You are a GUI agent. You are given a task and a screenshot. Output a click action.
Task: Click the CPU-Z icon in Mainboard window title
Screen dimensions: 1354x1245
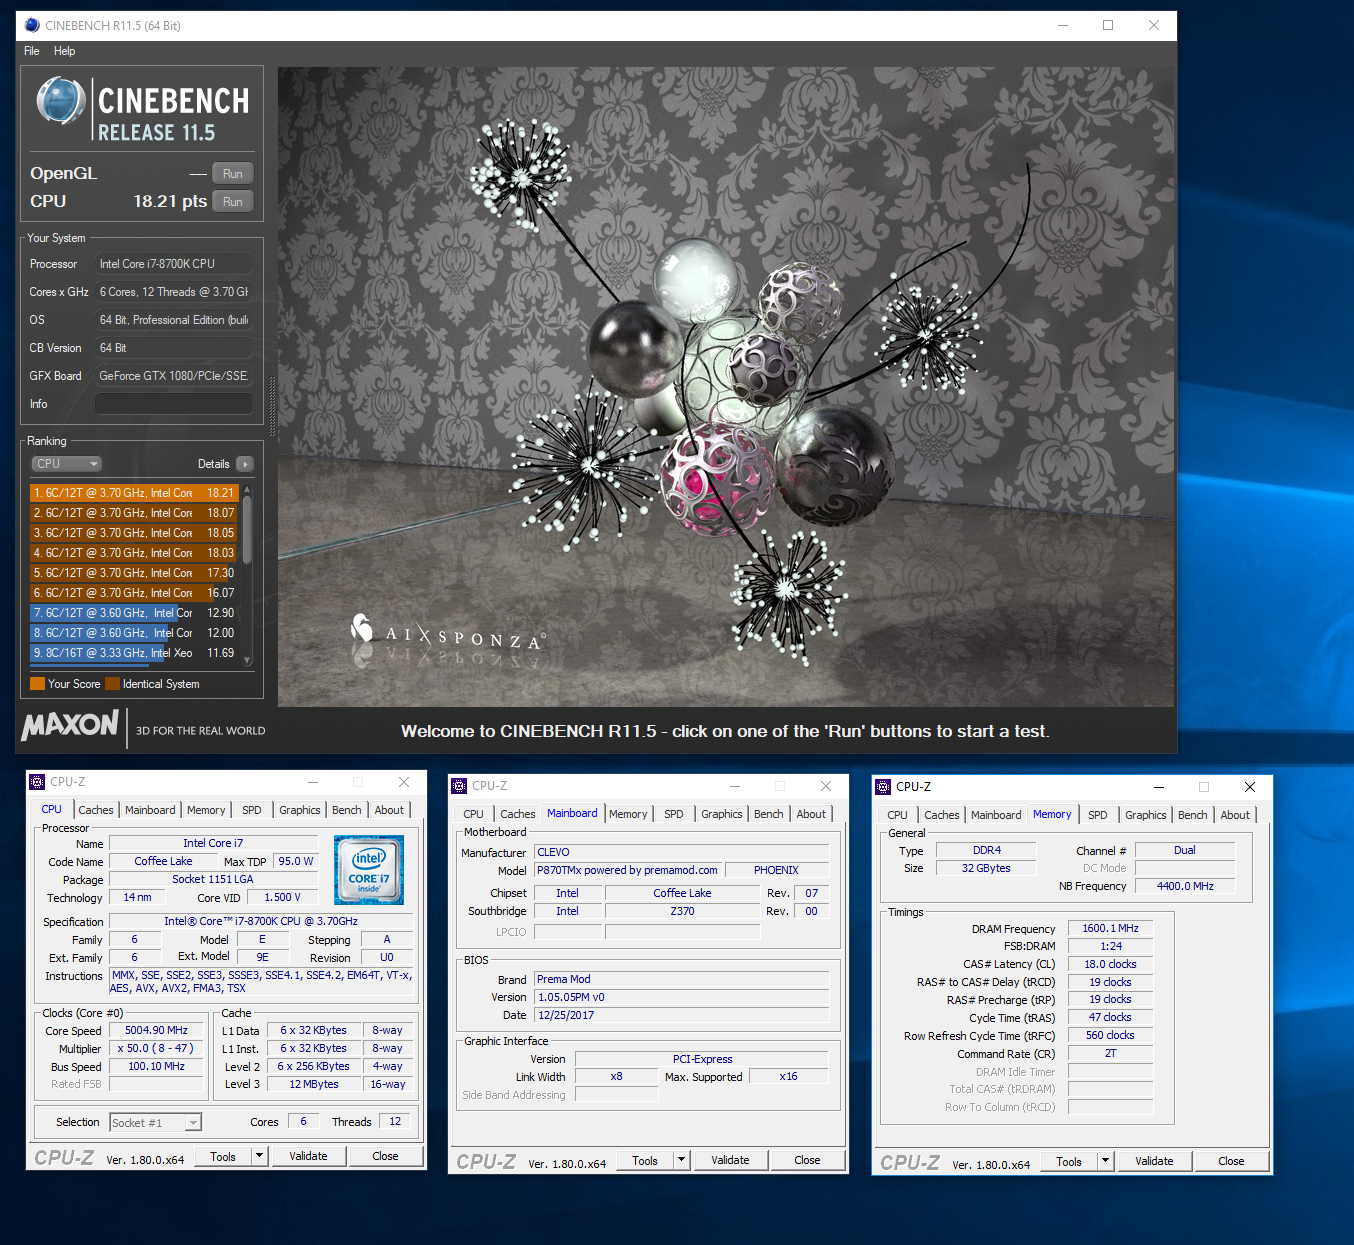click(459, 786)
